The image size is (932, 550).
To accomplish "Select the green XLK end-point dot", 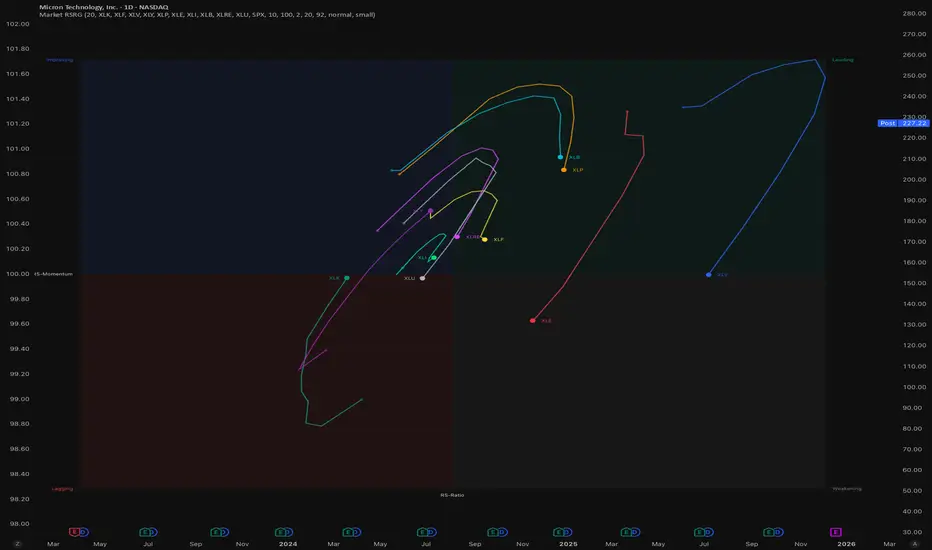I will tap(347, 278).
